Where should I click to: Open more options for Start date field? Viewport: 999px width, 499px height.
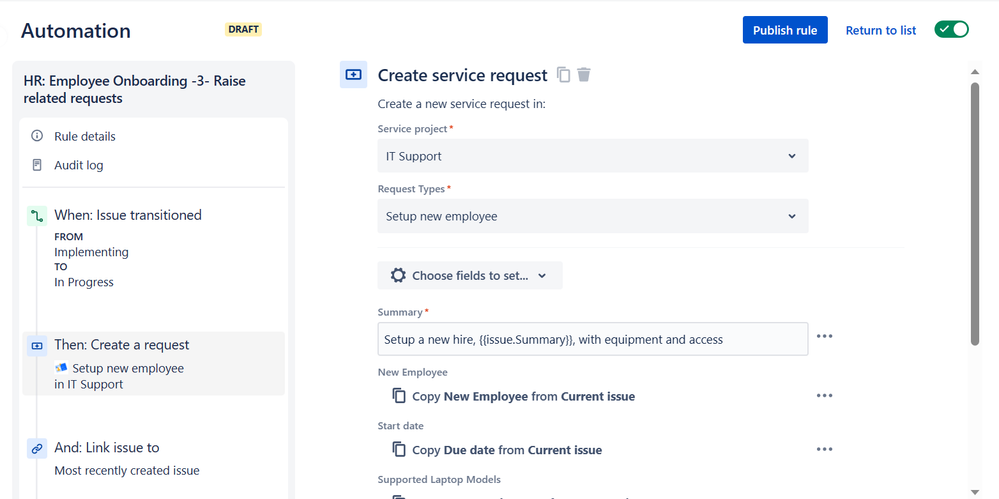point(824,449)
